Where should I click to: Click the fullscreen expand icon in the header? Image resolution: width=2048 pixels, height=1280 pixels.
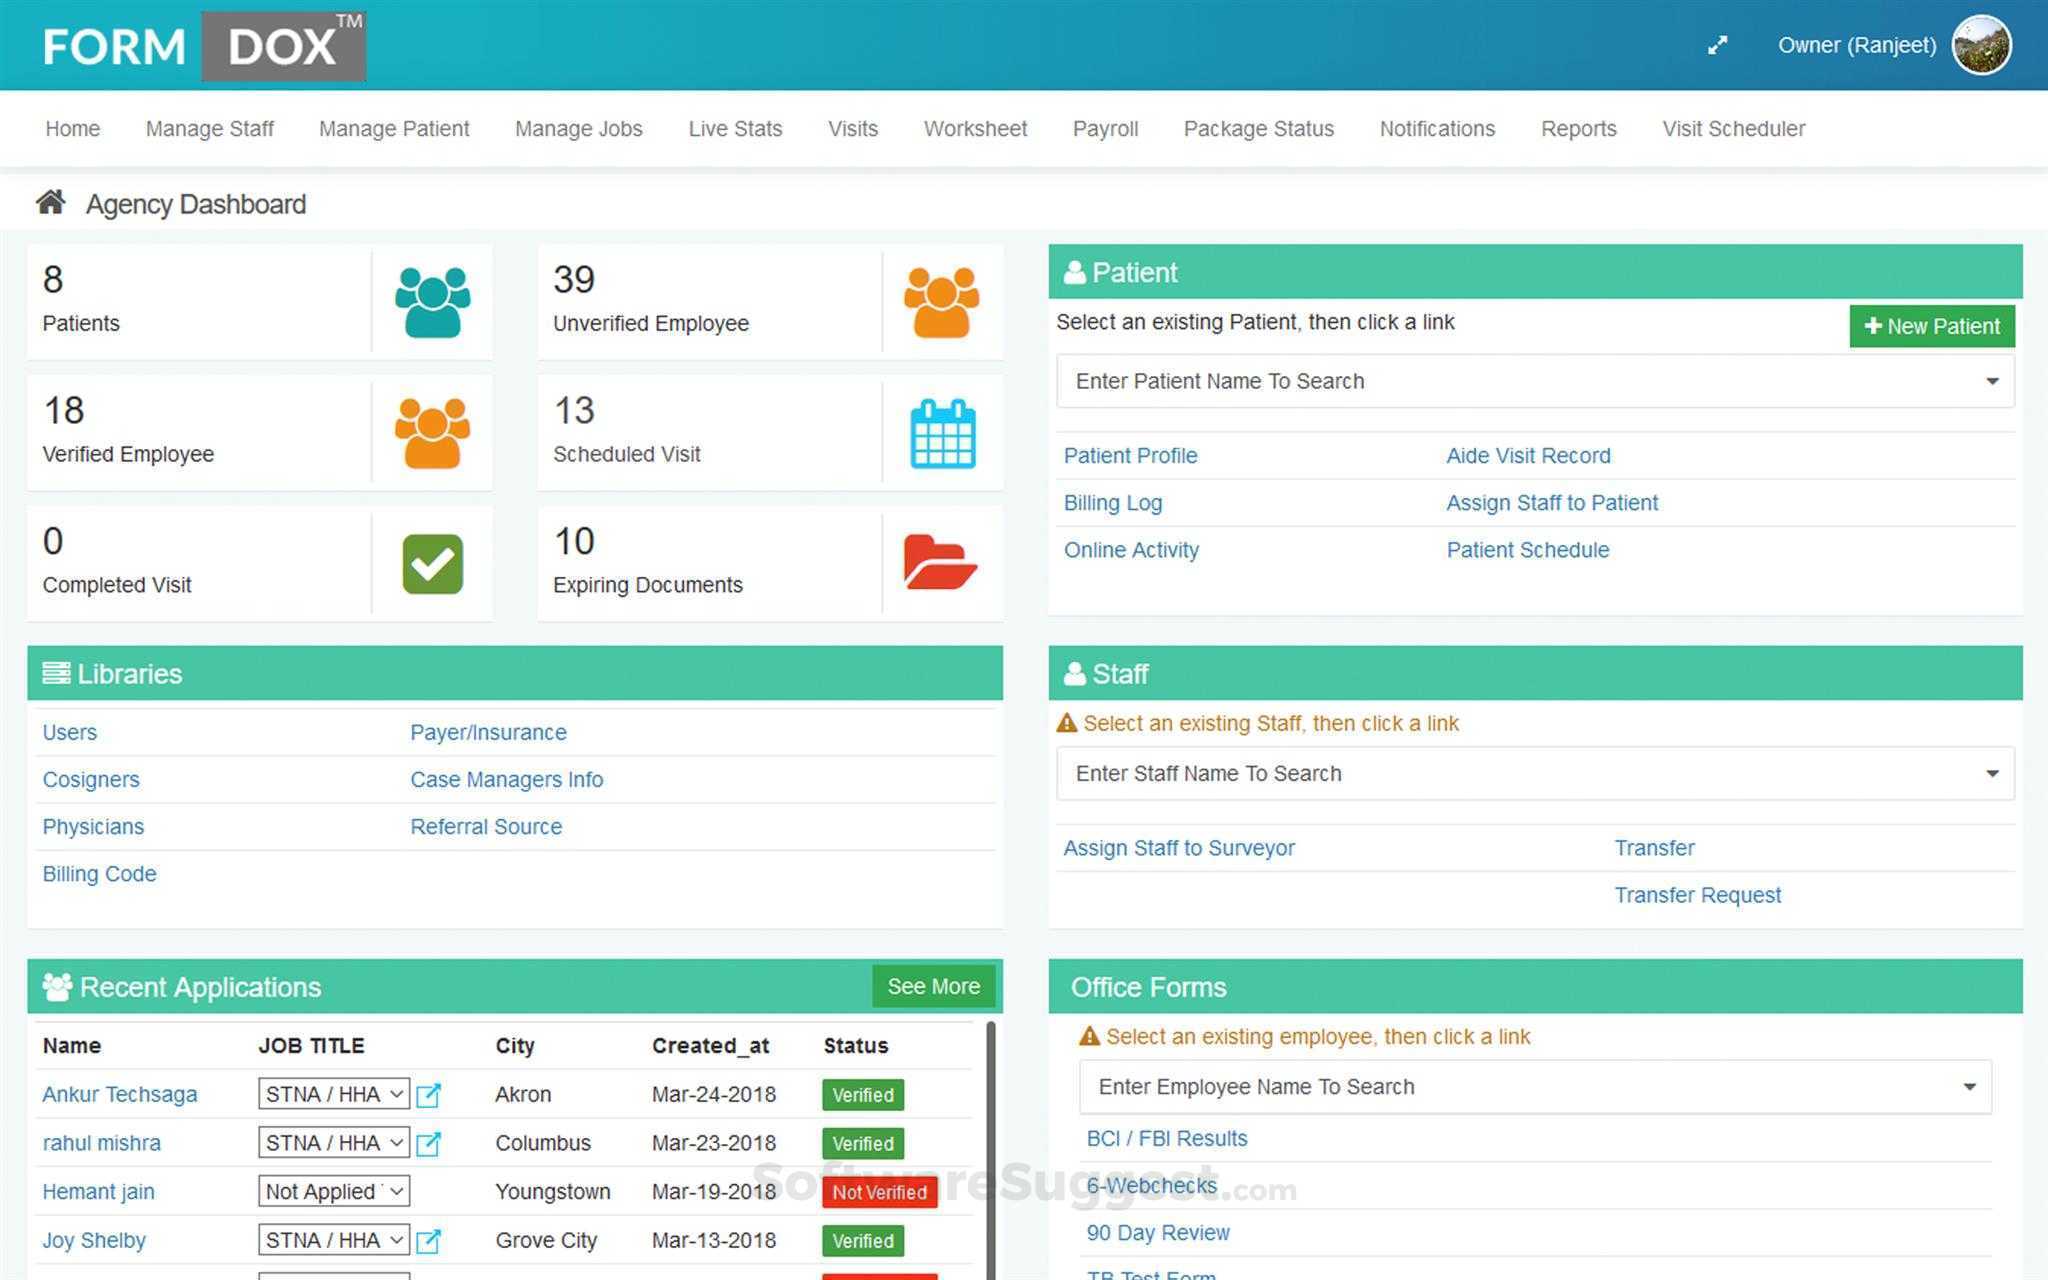[1718, 45]
